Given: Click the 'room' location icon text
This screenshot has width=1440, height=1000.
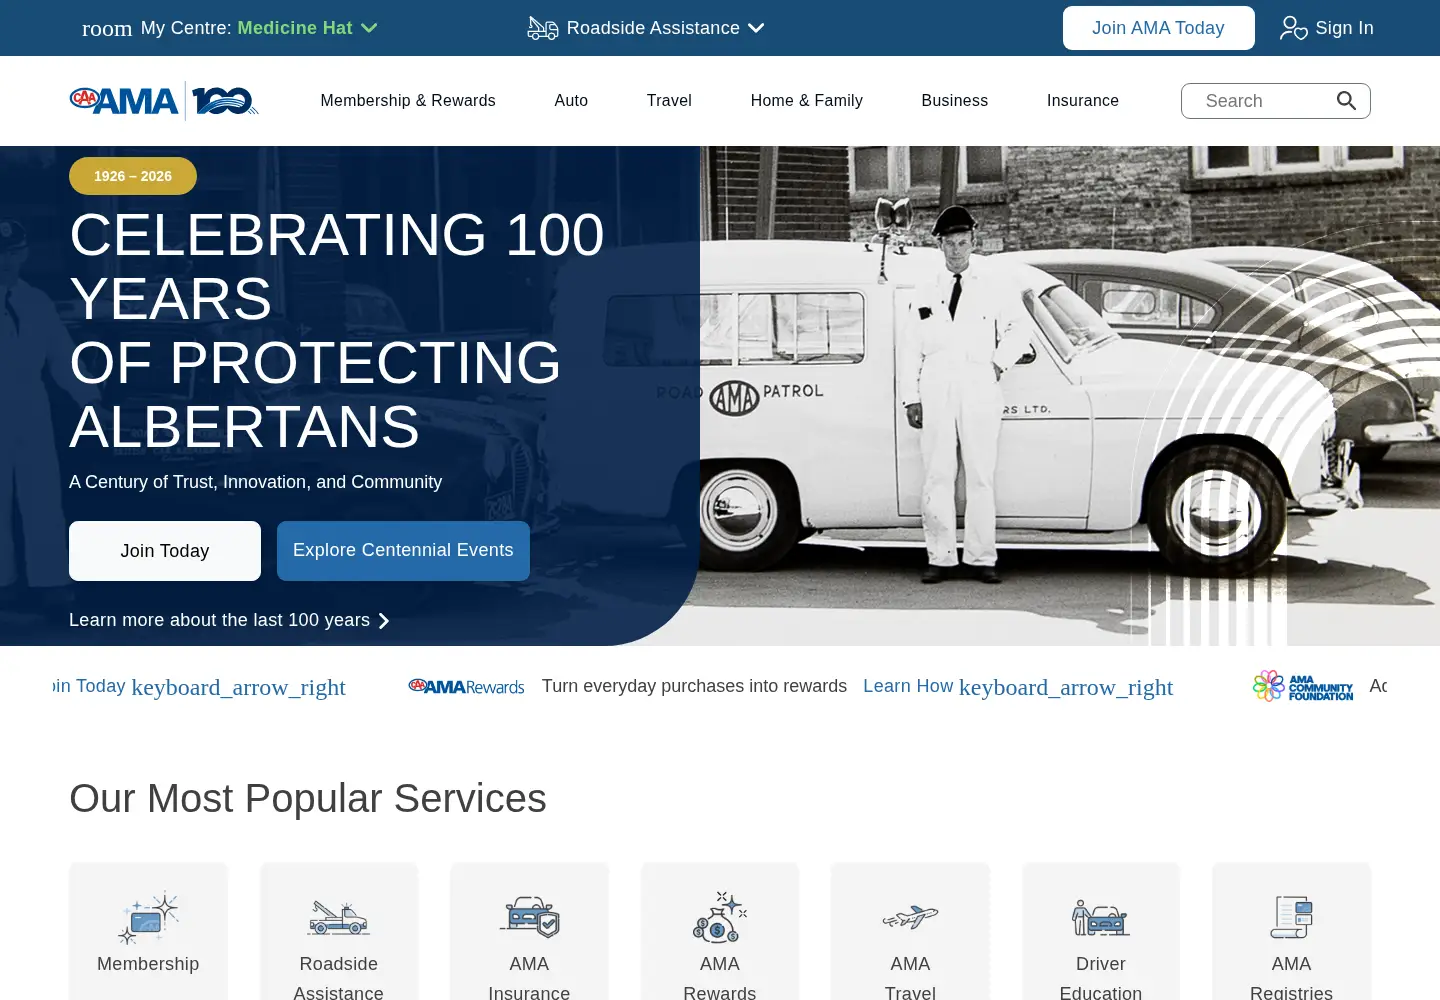Looking at the screenshot, I should click(x=107, y=28).
